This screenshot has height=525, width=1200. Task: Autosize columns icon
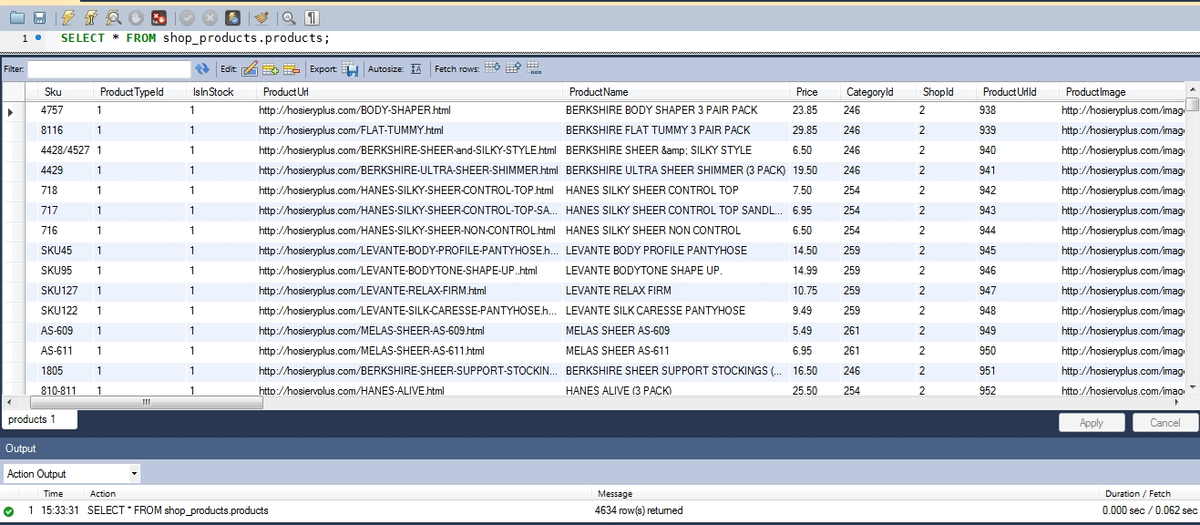[416, 69]
